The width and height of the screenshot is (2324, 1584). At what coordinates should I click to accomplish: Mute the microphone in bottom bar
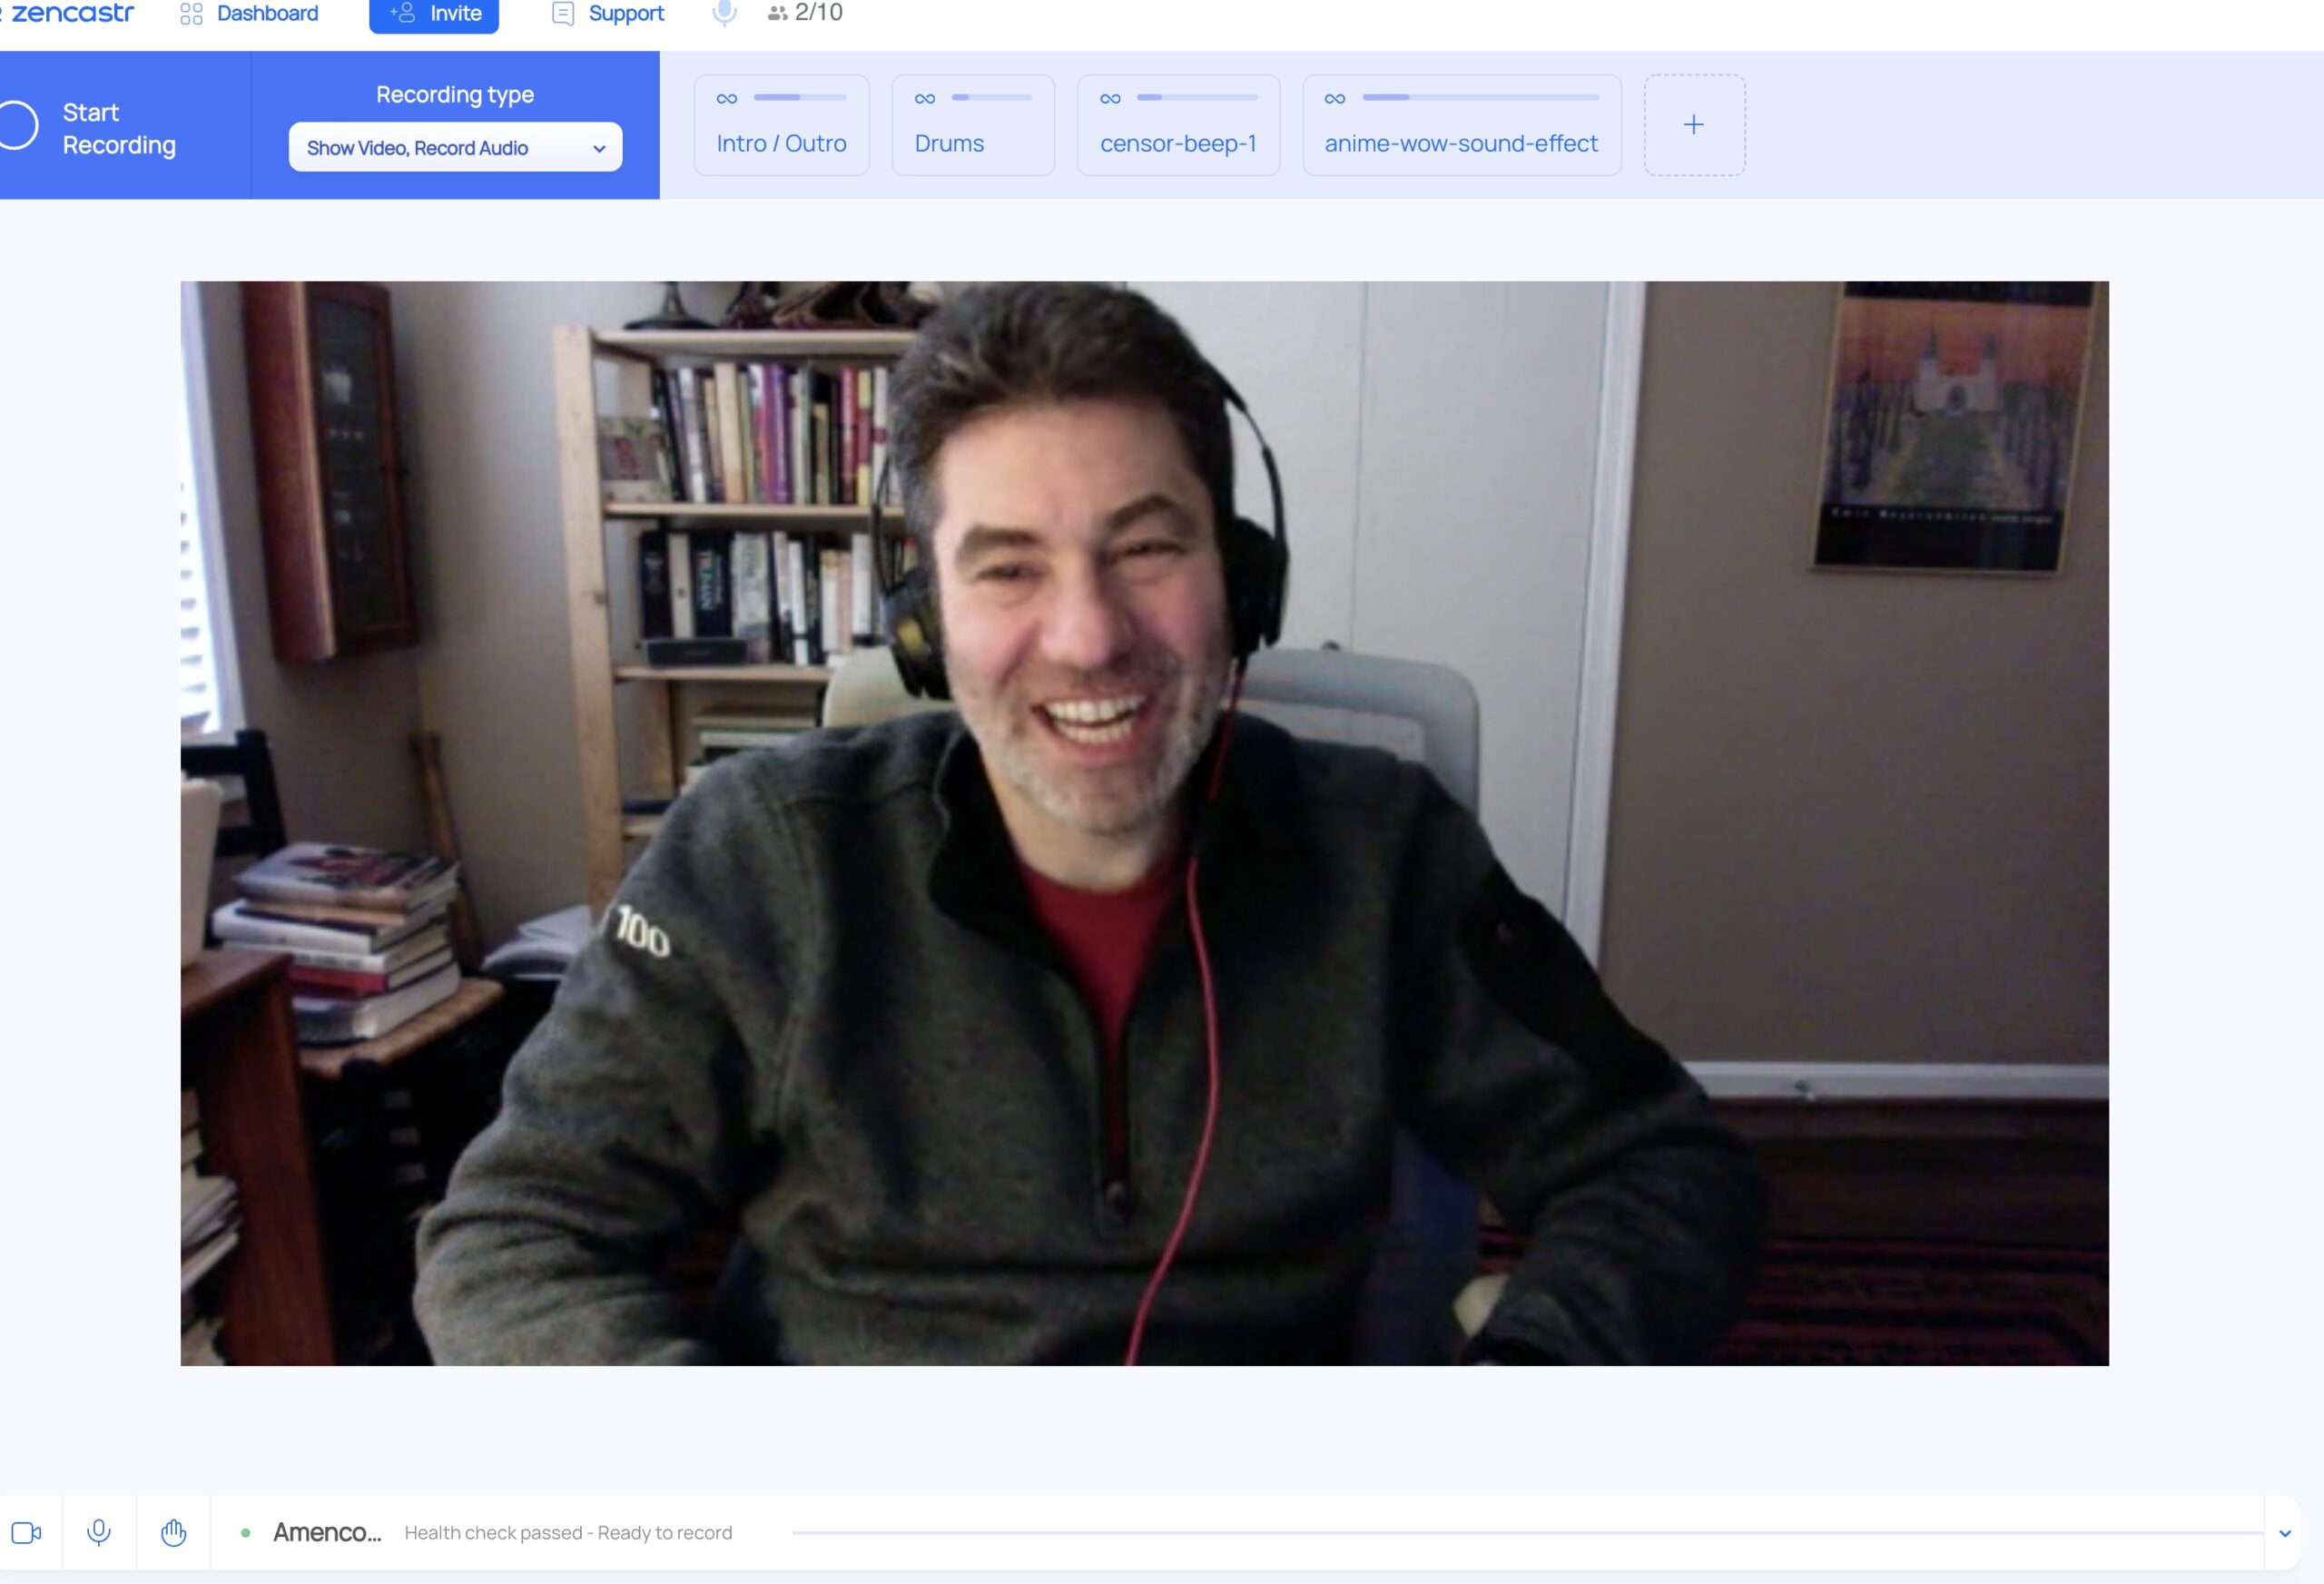(98, 1532)
